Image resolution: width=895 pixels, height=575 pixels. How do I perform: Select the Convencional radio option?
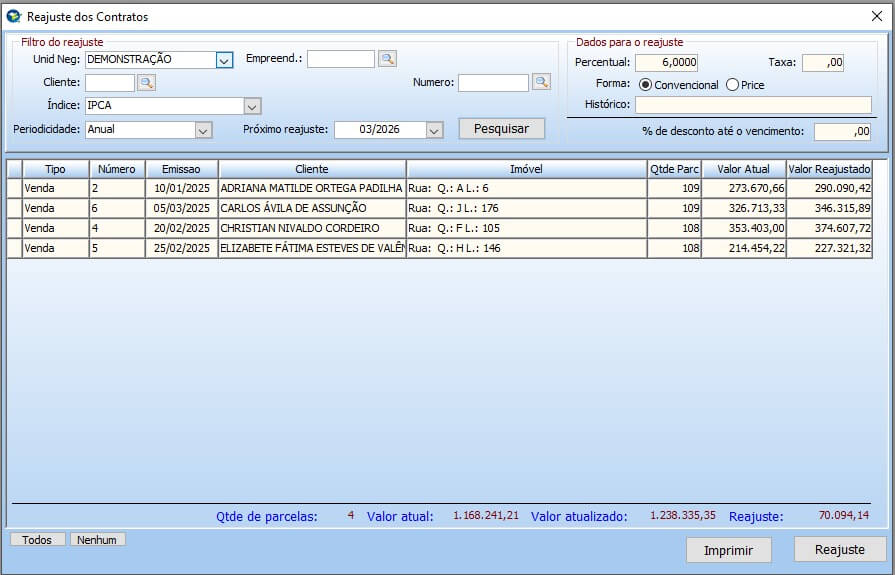tap(645, 85)
